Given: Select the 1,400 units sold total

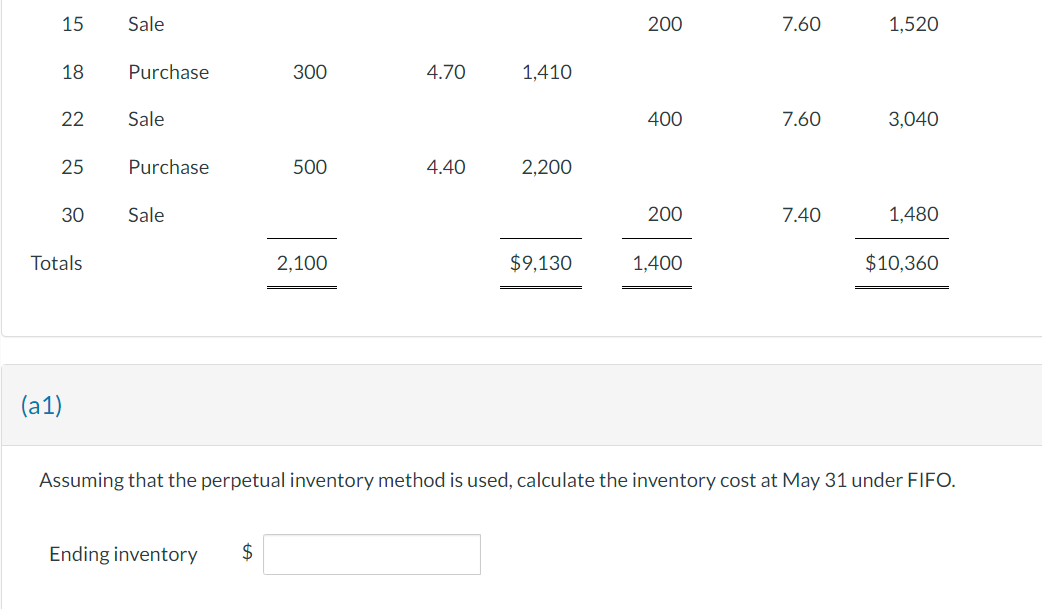Looking at the screenshot, I should (657, 262).
